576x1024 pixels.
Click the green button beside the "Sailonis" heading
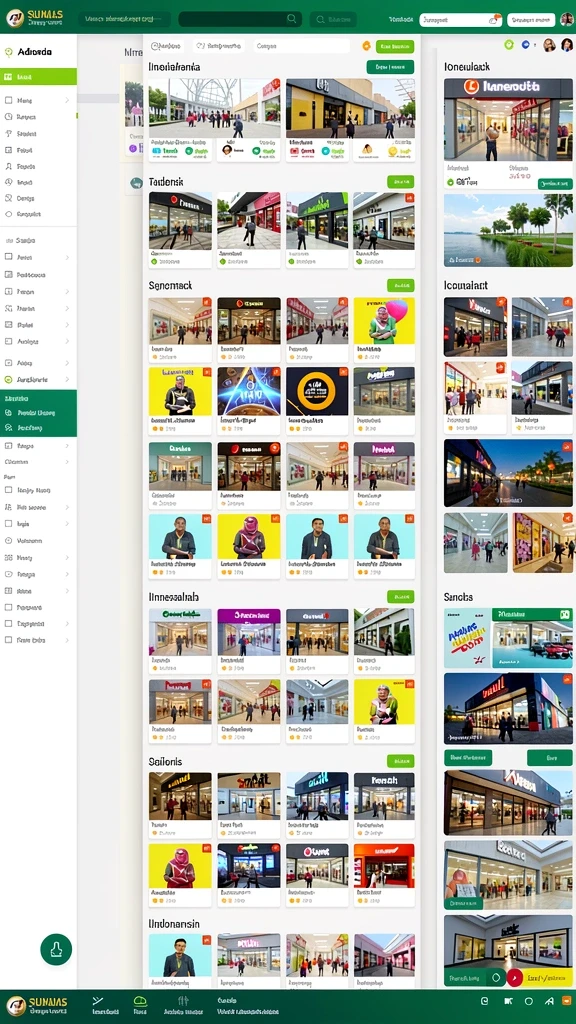tap(400, 761)
